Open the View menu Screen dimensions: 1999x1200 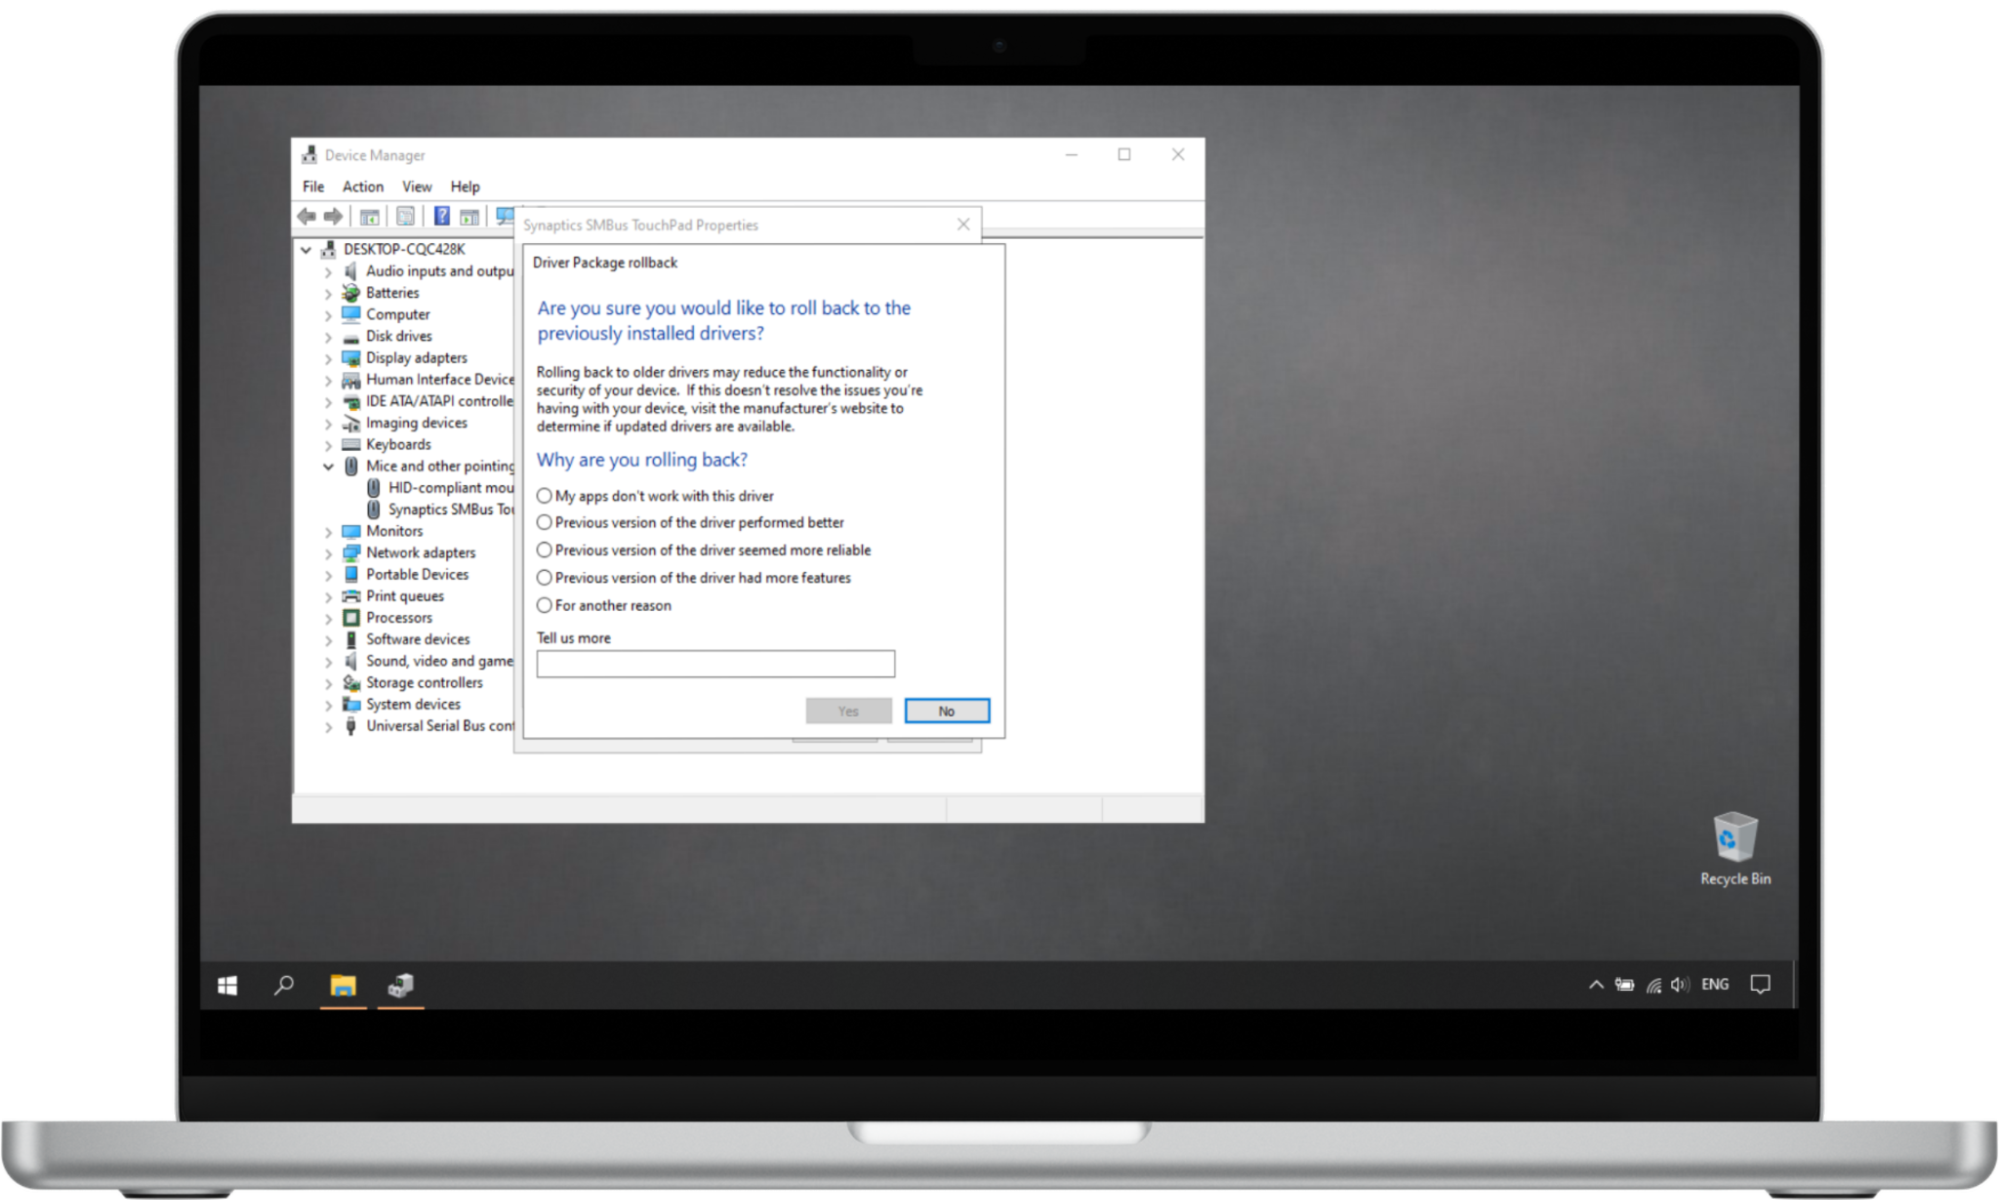click(x=417, y=187)
